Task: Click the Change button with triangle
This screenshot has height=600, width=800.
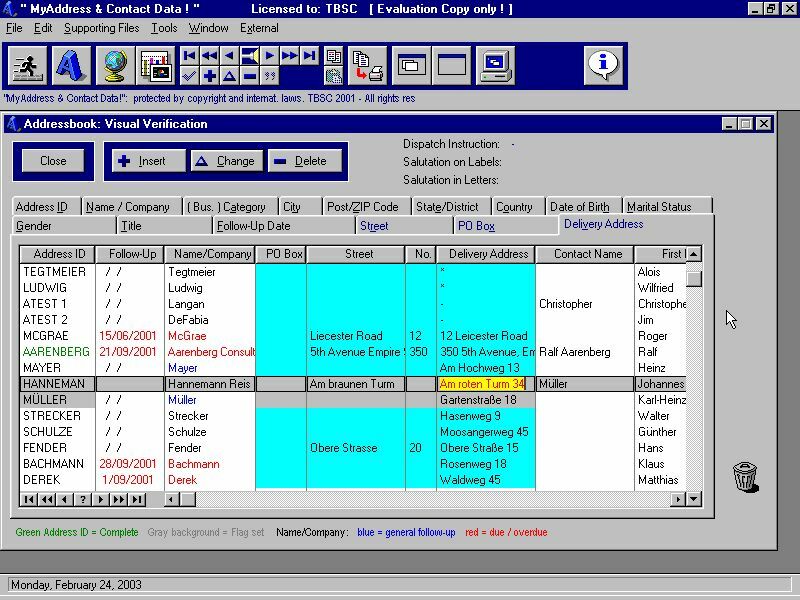Action: tap(227, 161)
